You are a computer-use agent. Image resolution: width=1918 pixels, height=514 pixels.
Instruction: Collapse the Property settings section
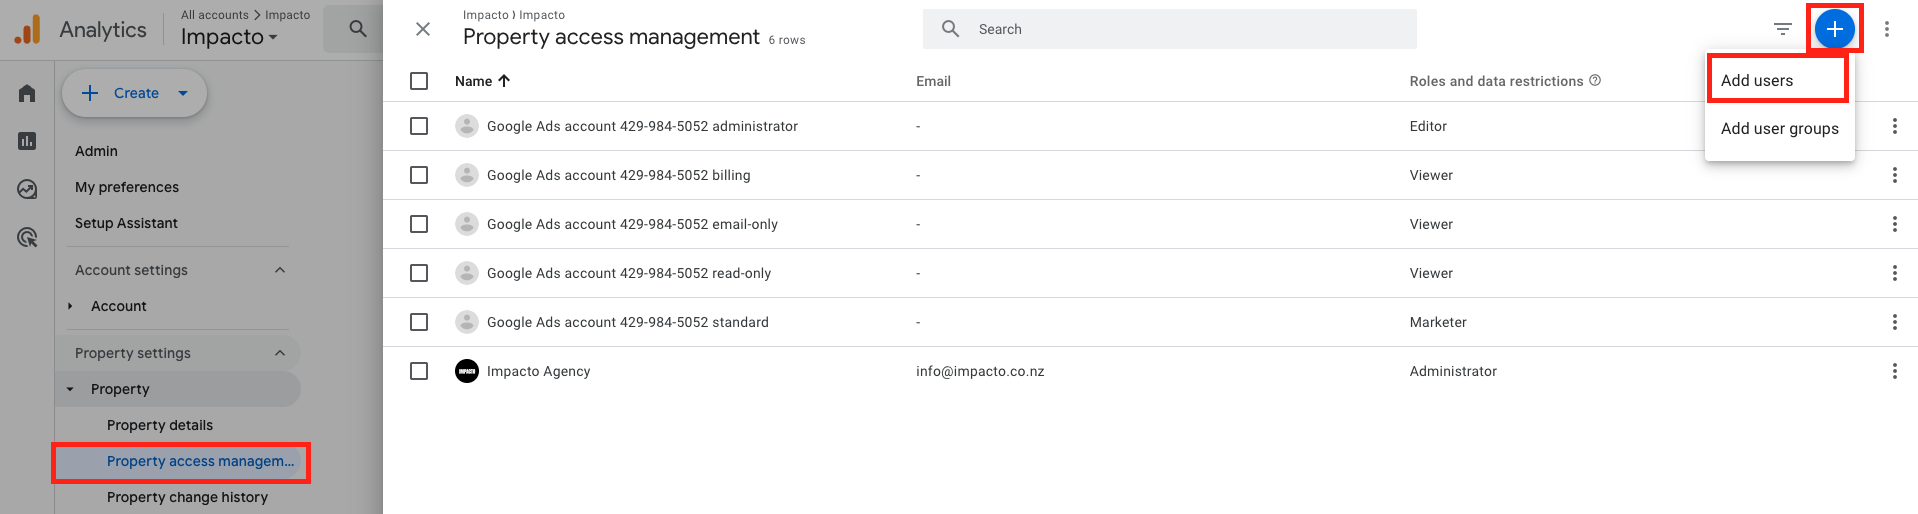280,353
